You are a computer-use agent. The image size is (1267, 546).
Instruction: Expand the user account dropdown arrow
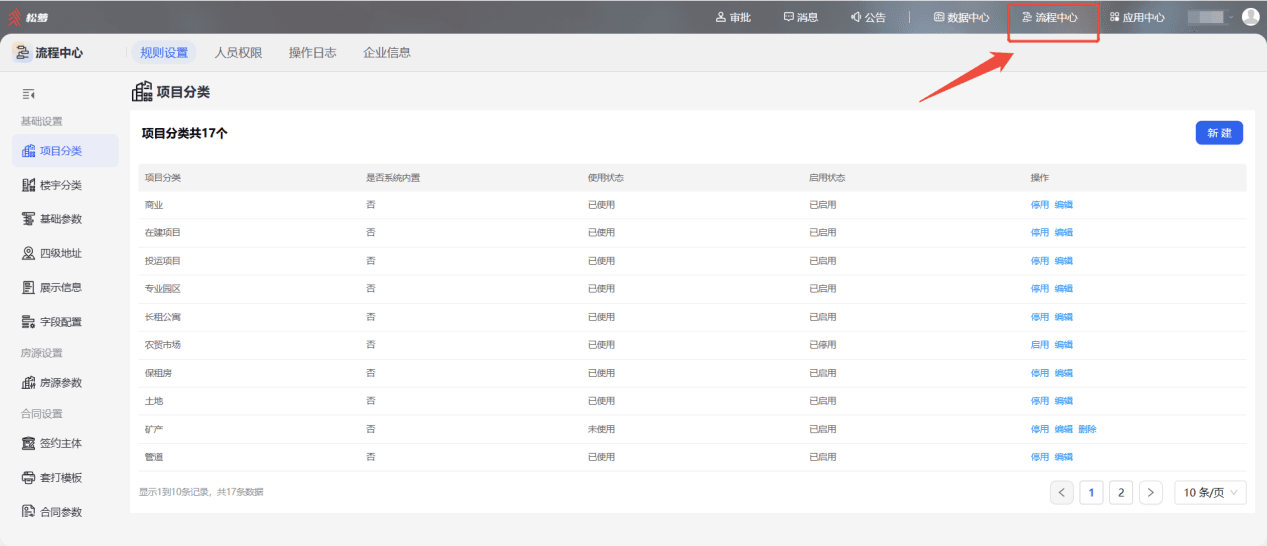click(1231, 17)
